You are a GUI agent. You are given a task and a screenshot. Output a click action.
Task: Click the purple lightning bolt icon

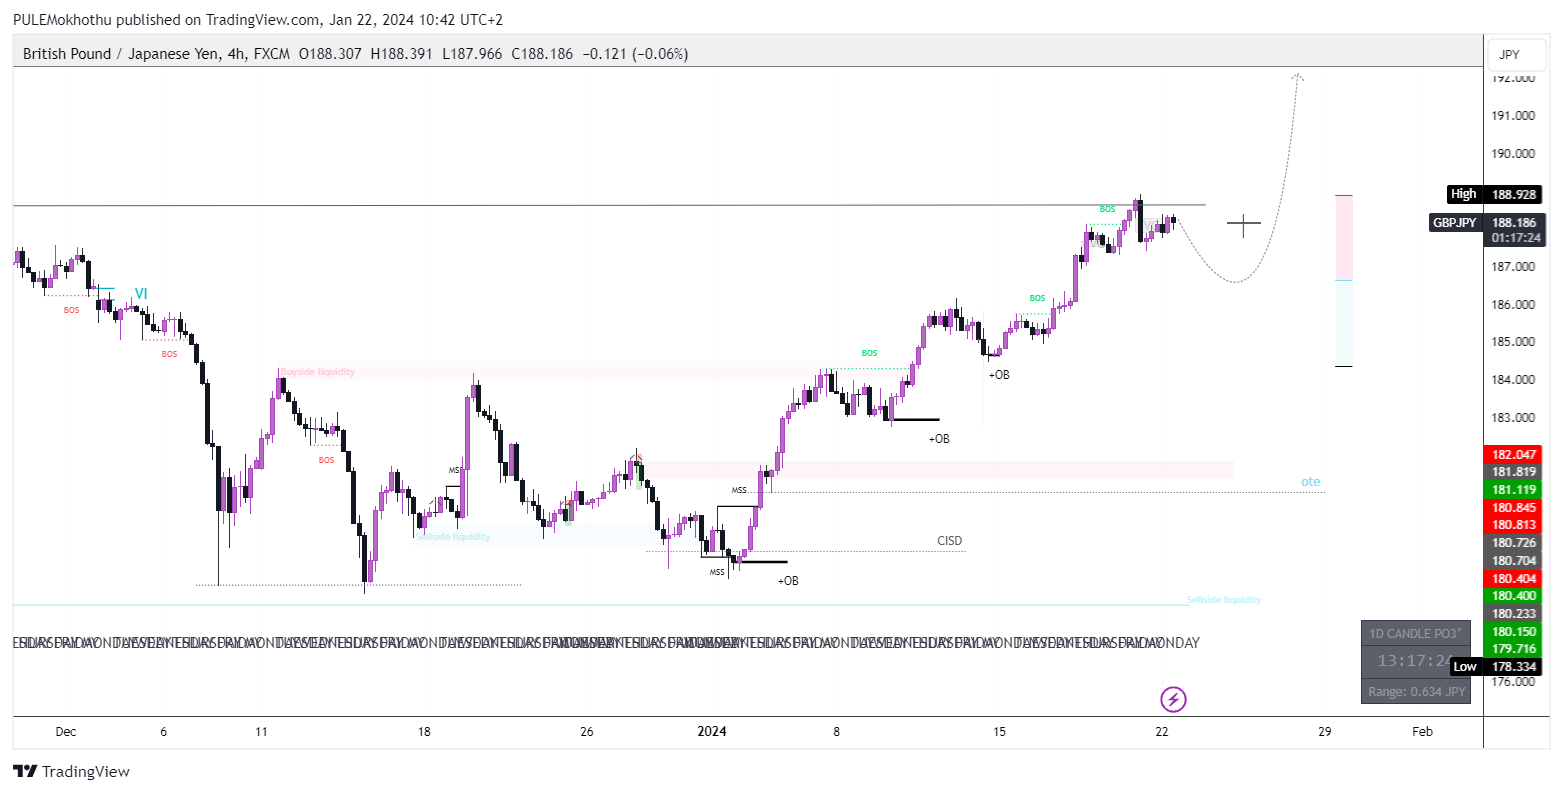tap(1173, 699)
